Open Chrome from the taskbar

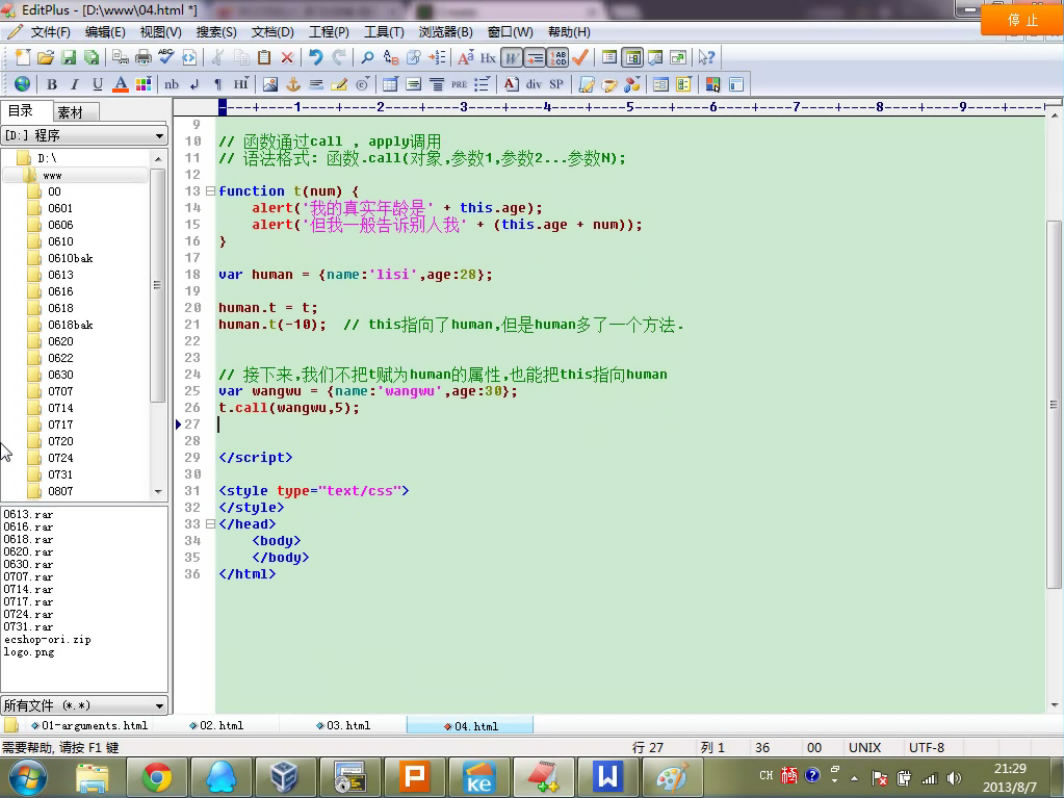coord(157,778)
